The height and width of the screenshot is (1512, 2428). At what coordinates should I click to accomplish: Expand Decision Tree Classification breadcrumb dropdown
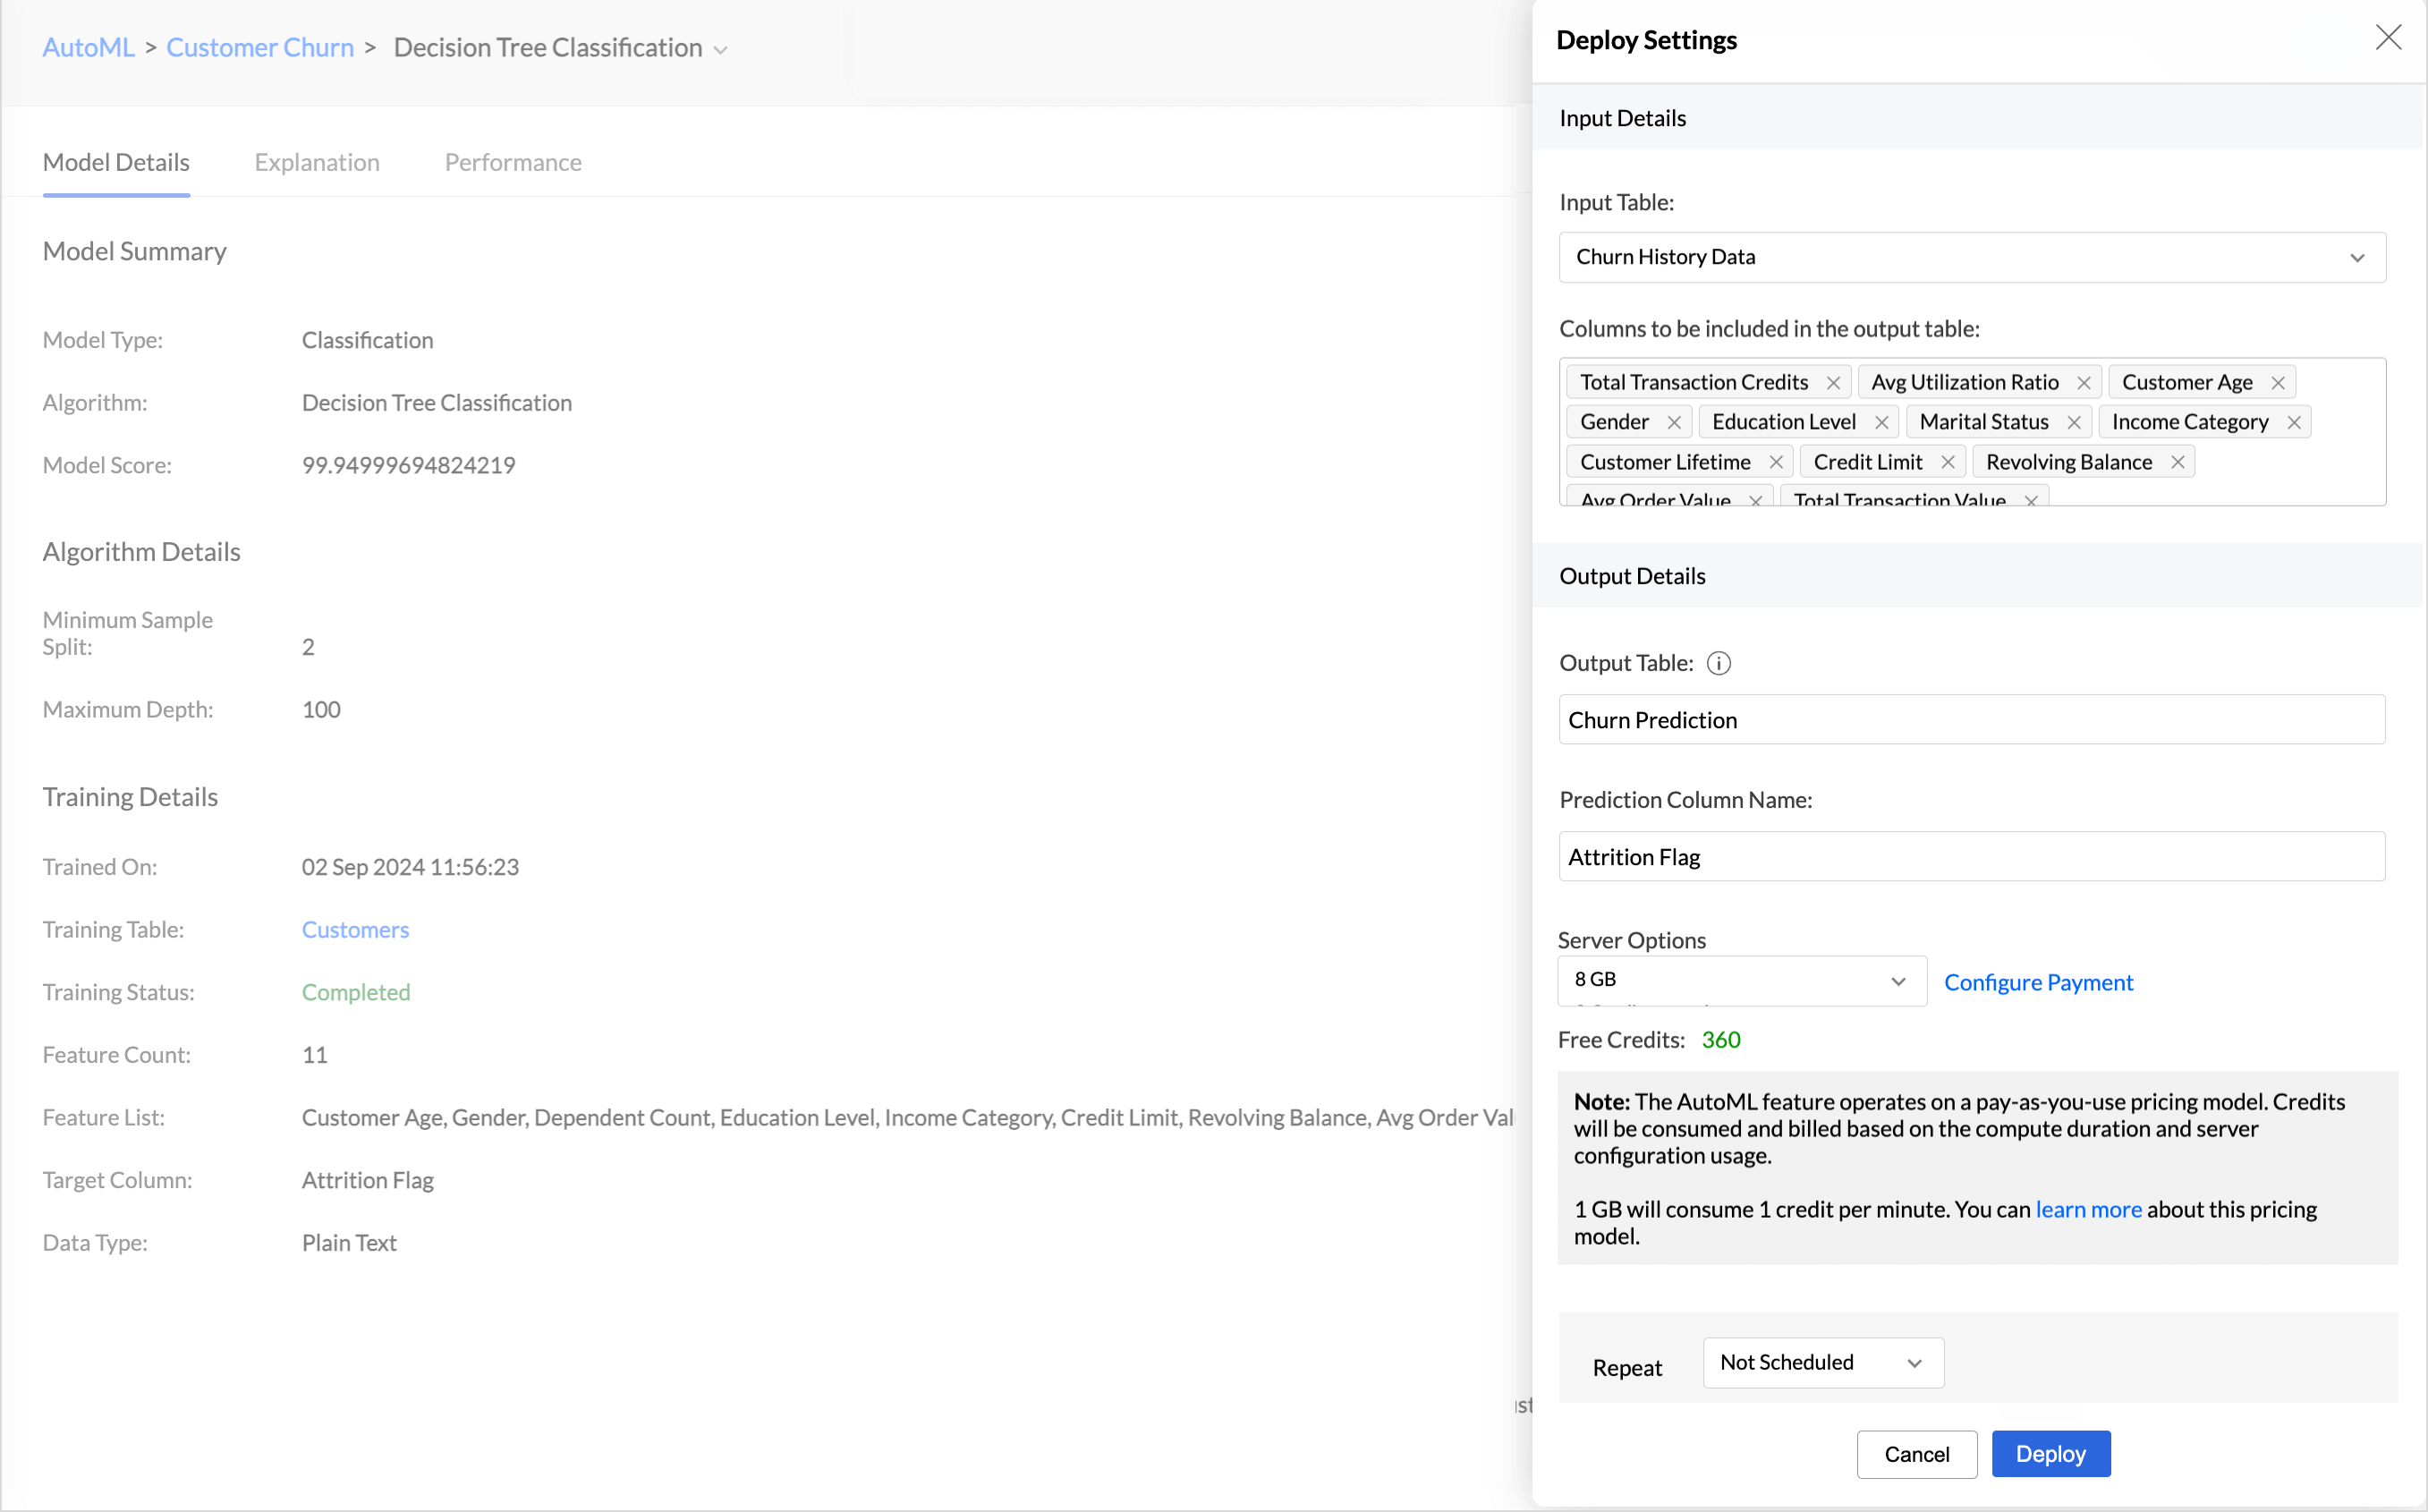click(720, 50)
